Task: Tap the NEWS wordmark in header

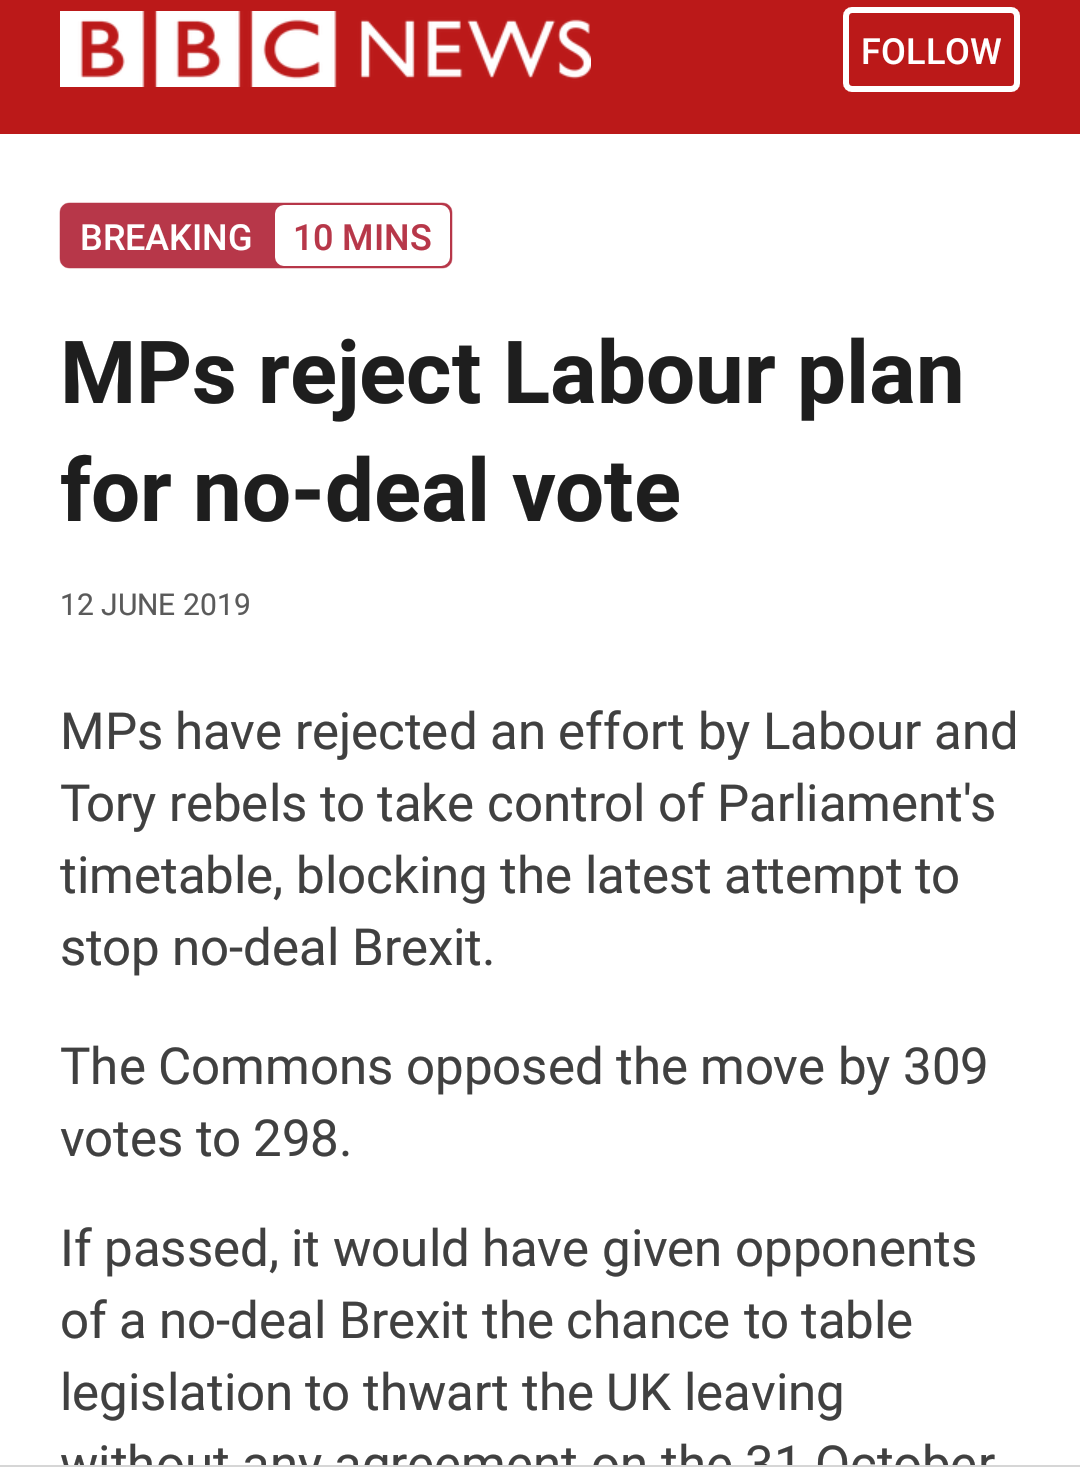Action: pos(475,49)
